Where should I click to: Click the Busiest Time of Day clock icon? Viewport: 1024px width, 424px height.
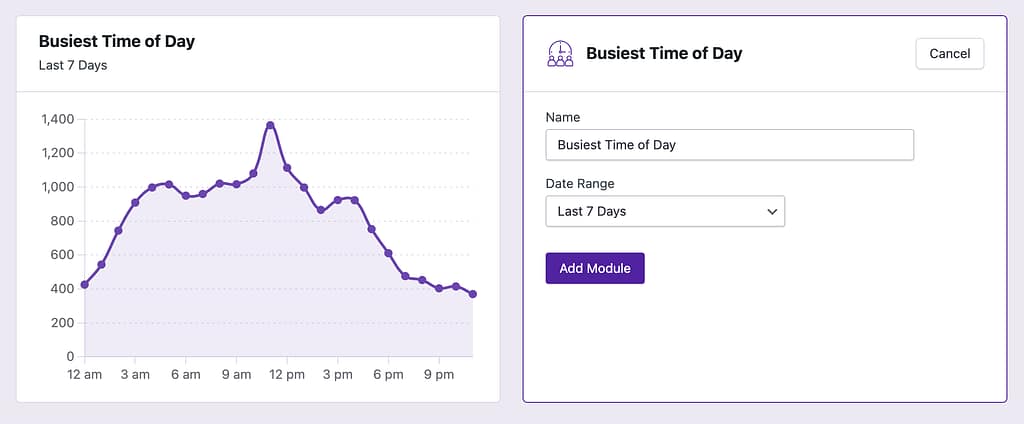(x=561, y=54)
